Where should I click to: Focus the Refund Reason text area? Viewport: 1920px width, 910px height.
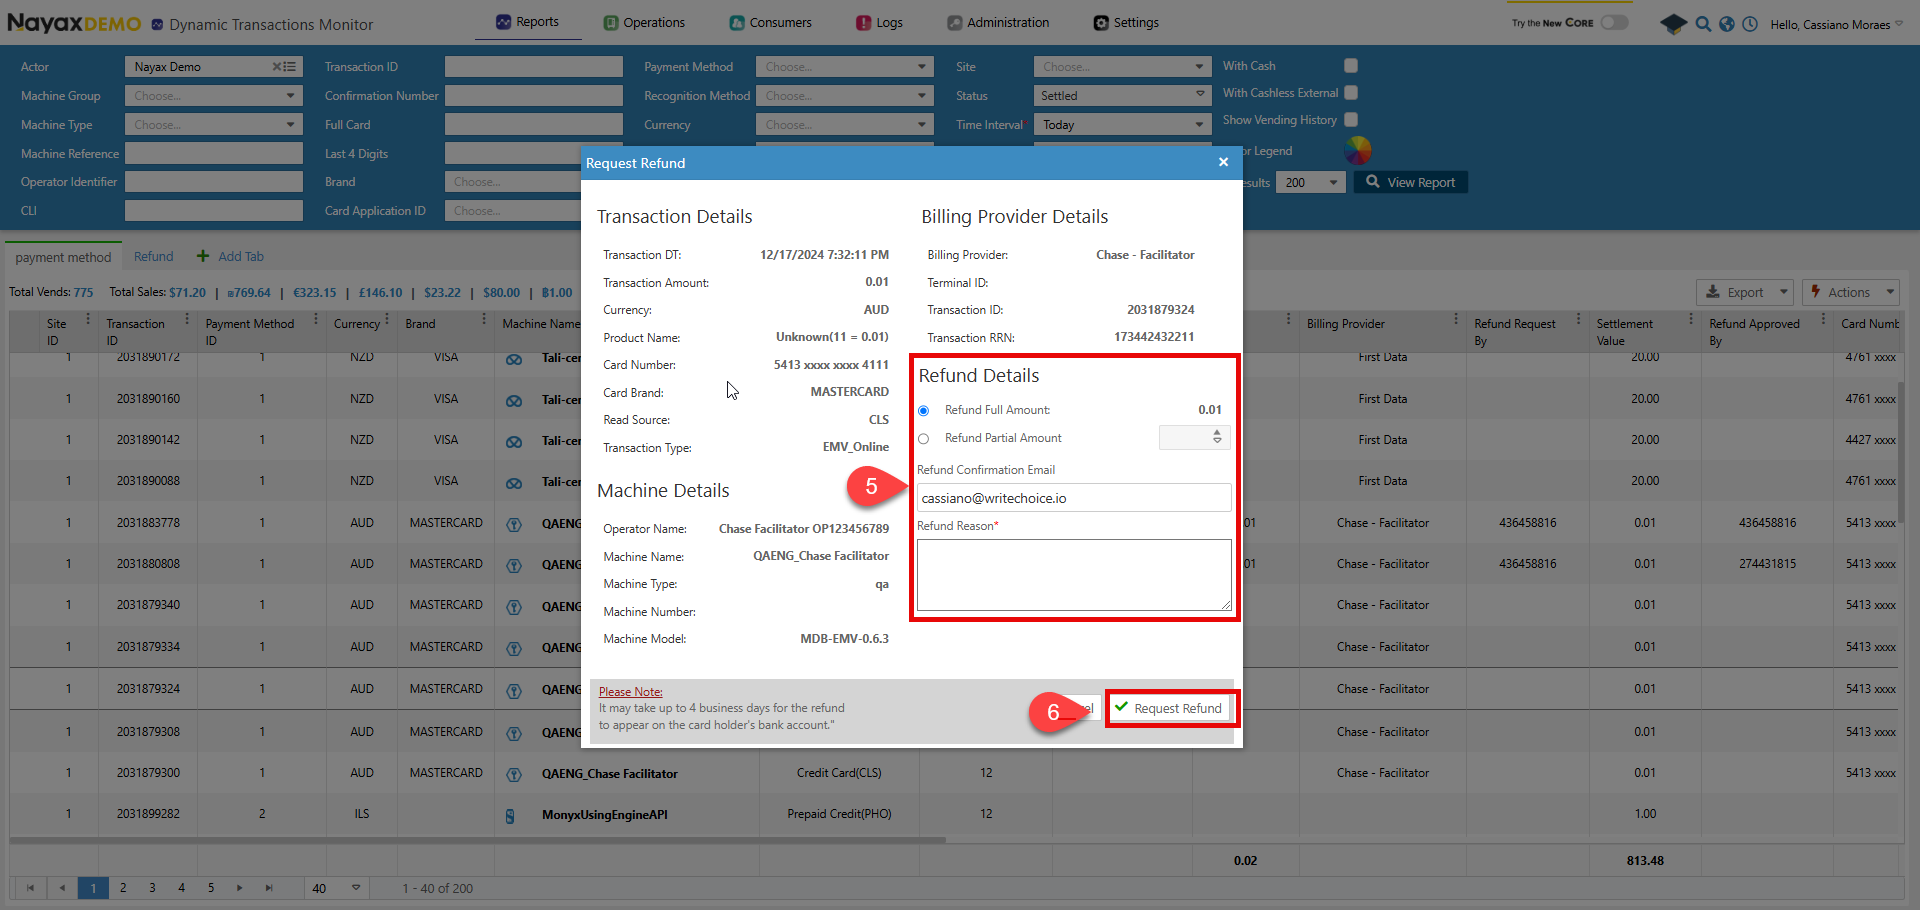click(1074, 575)
